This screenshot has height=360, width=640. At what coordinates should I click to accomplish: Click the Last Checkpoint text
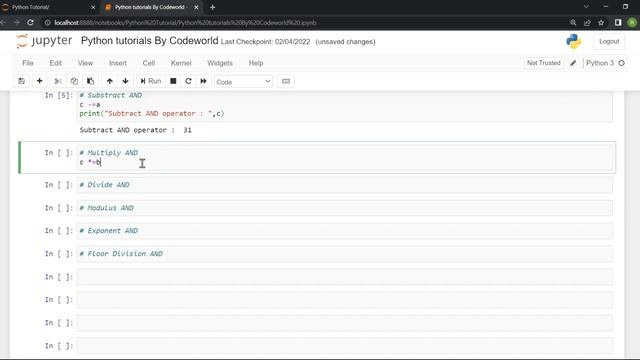[265, 42]
